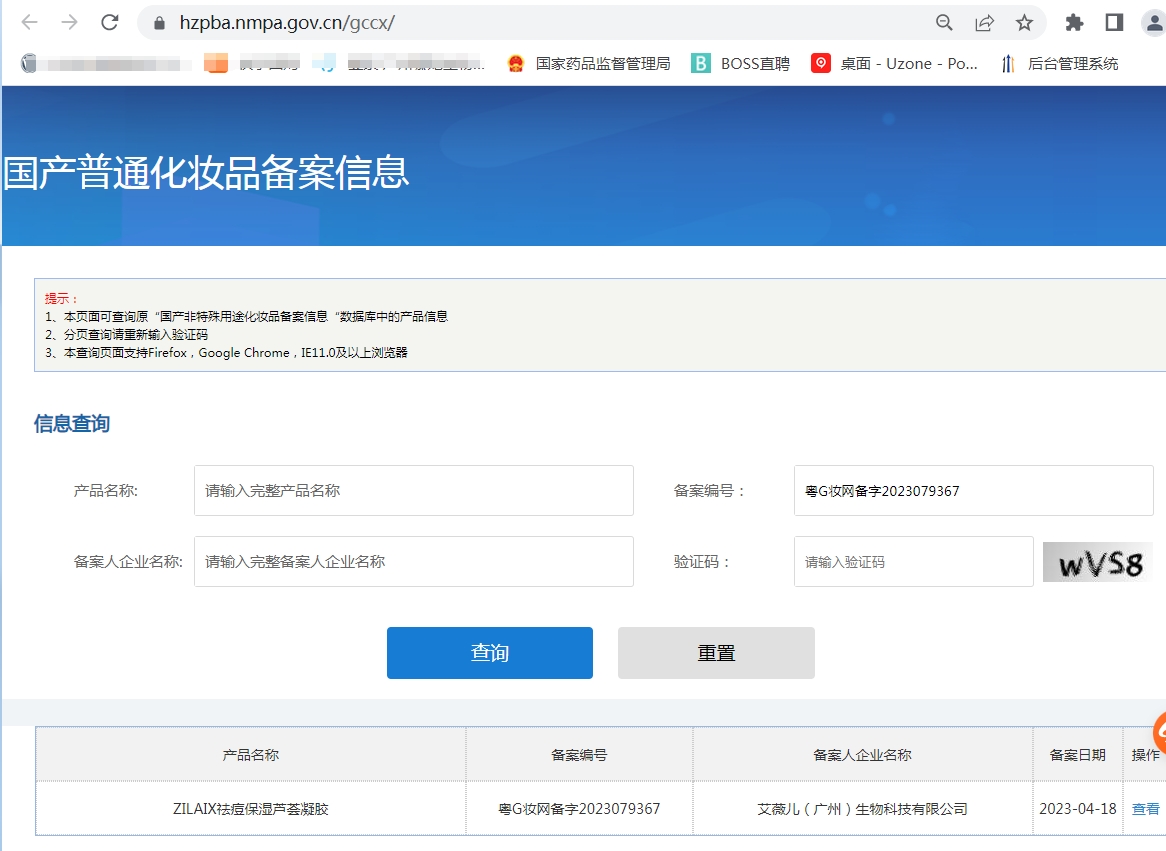Open the 桌面 - Uzone bookmark

pos(895,63)
